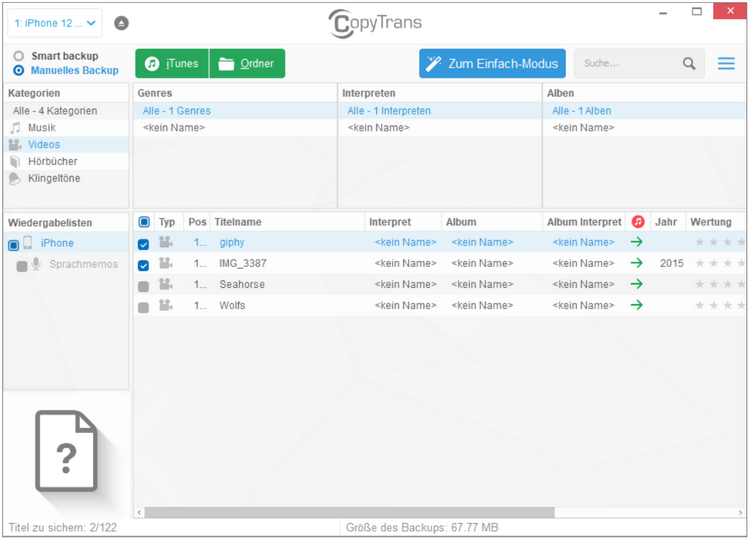Click the Klingeltöne bell icon
This screenshot has width=750, height=540.
coord(15,178)
